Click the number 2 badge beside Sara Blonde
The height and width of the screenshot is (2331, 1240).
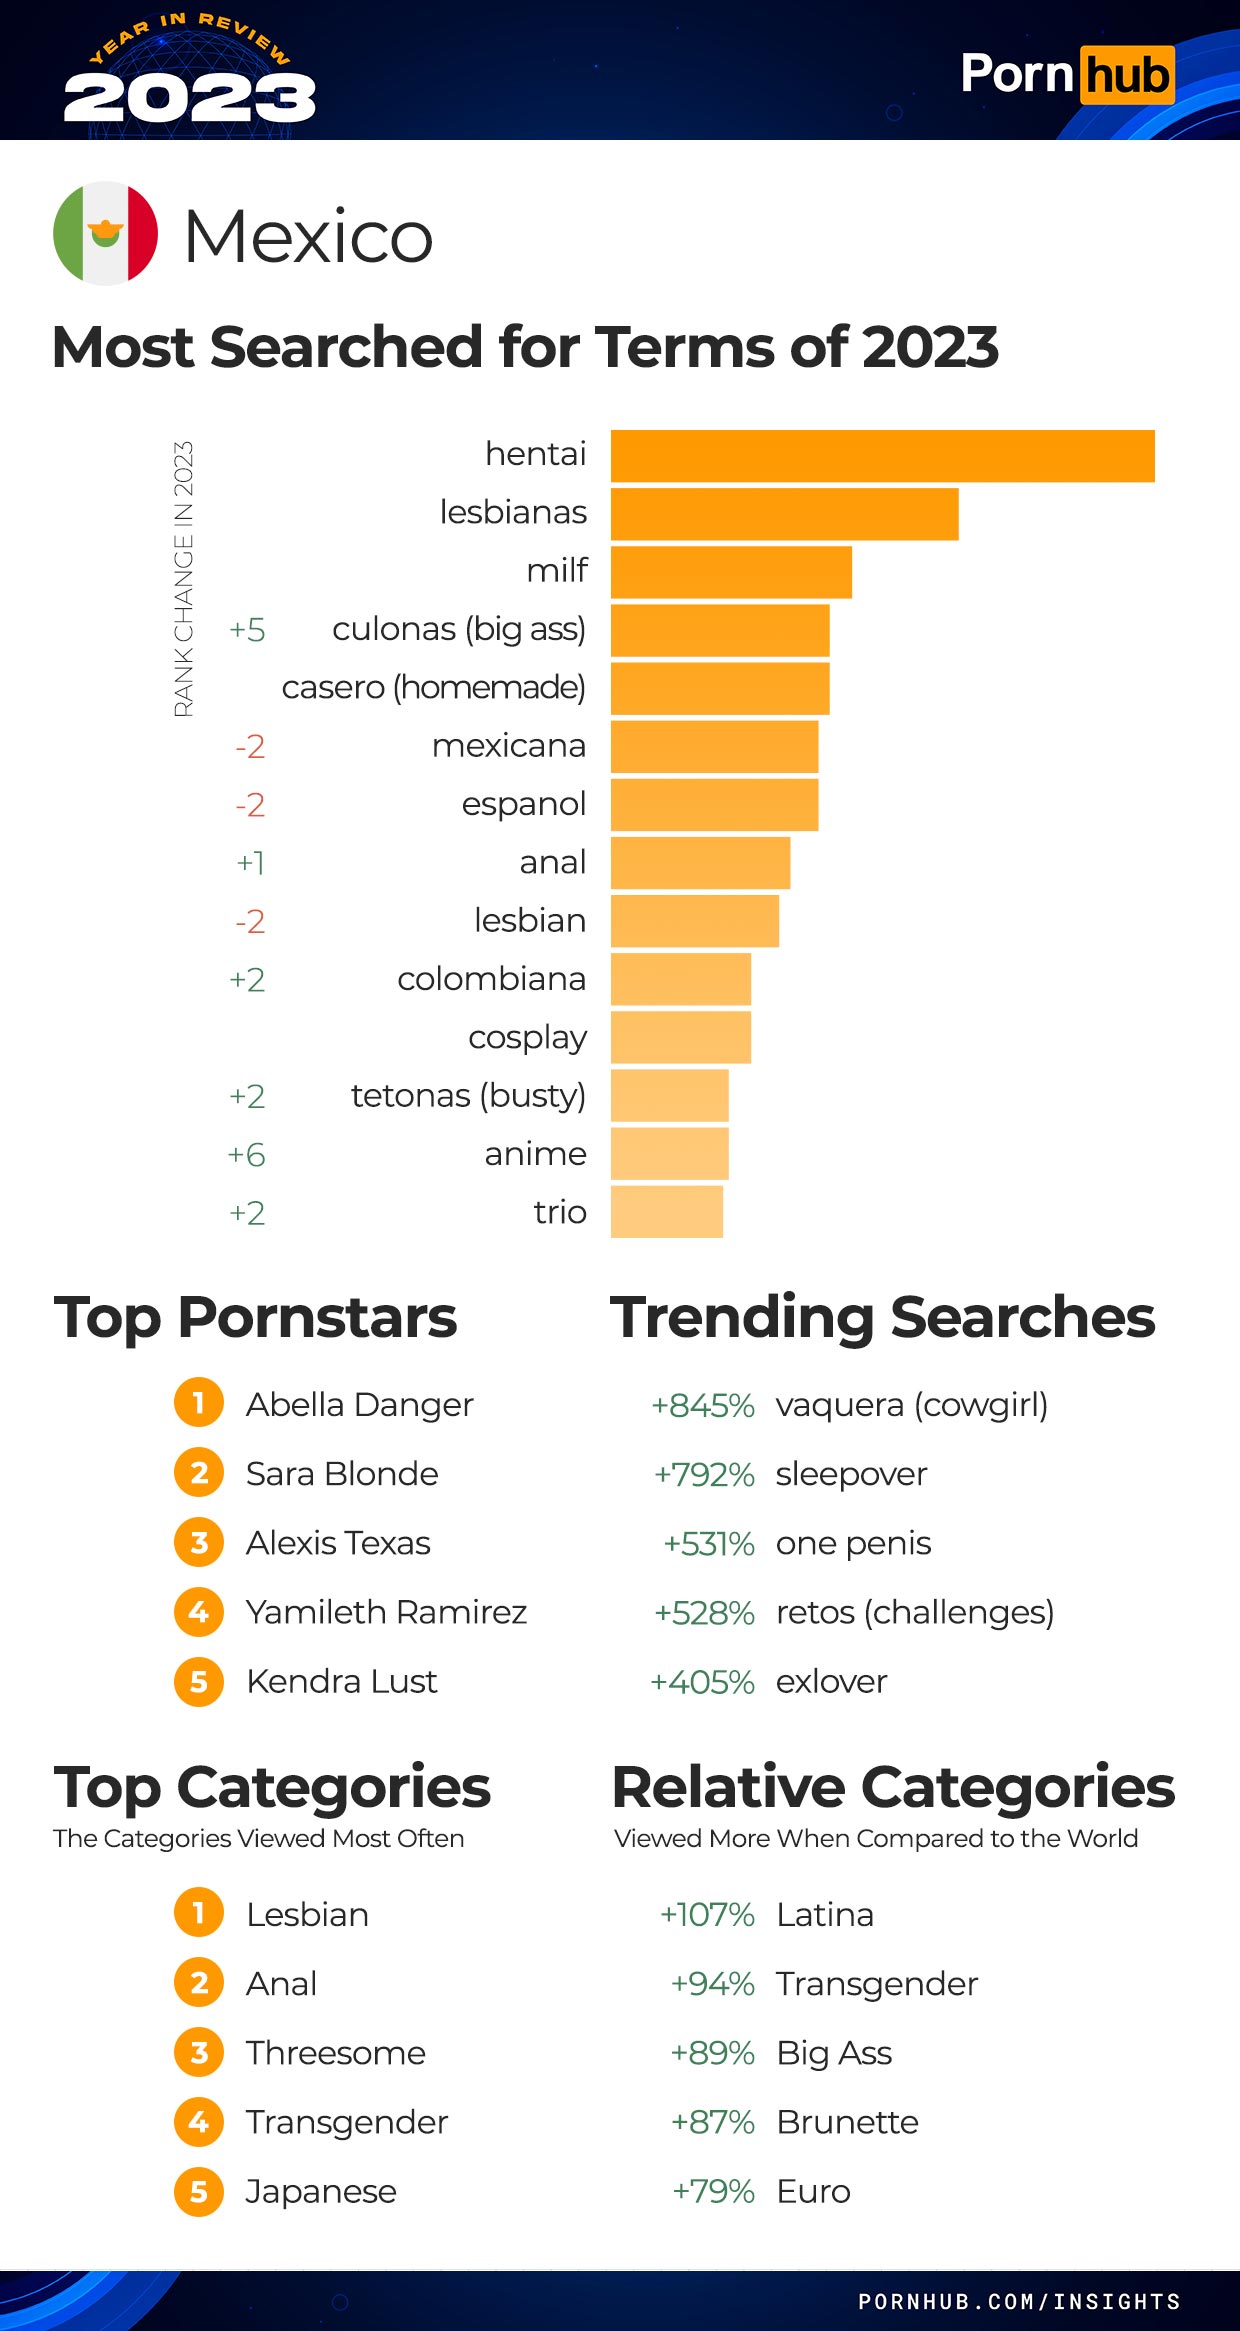pos(199,1473)
